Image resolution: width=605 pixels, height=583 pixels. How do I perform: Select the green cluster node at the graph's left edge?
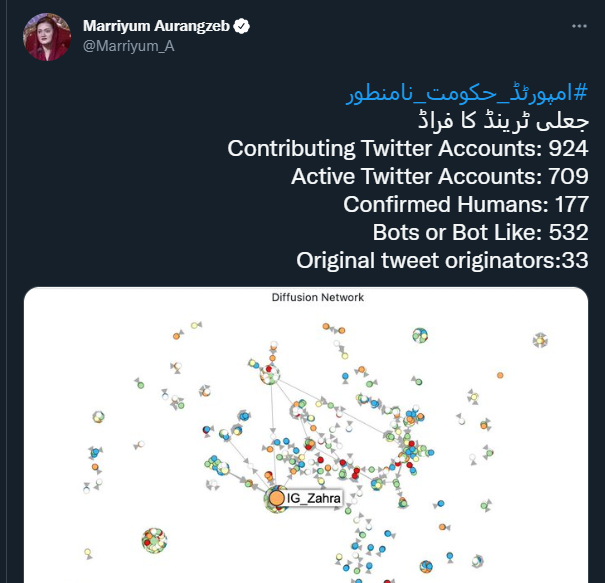pos(99,417)
